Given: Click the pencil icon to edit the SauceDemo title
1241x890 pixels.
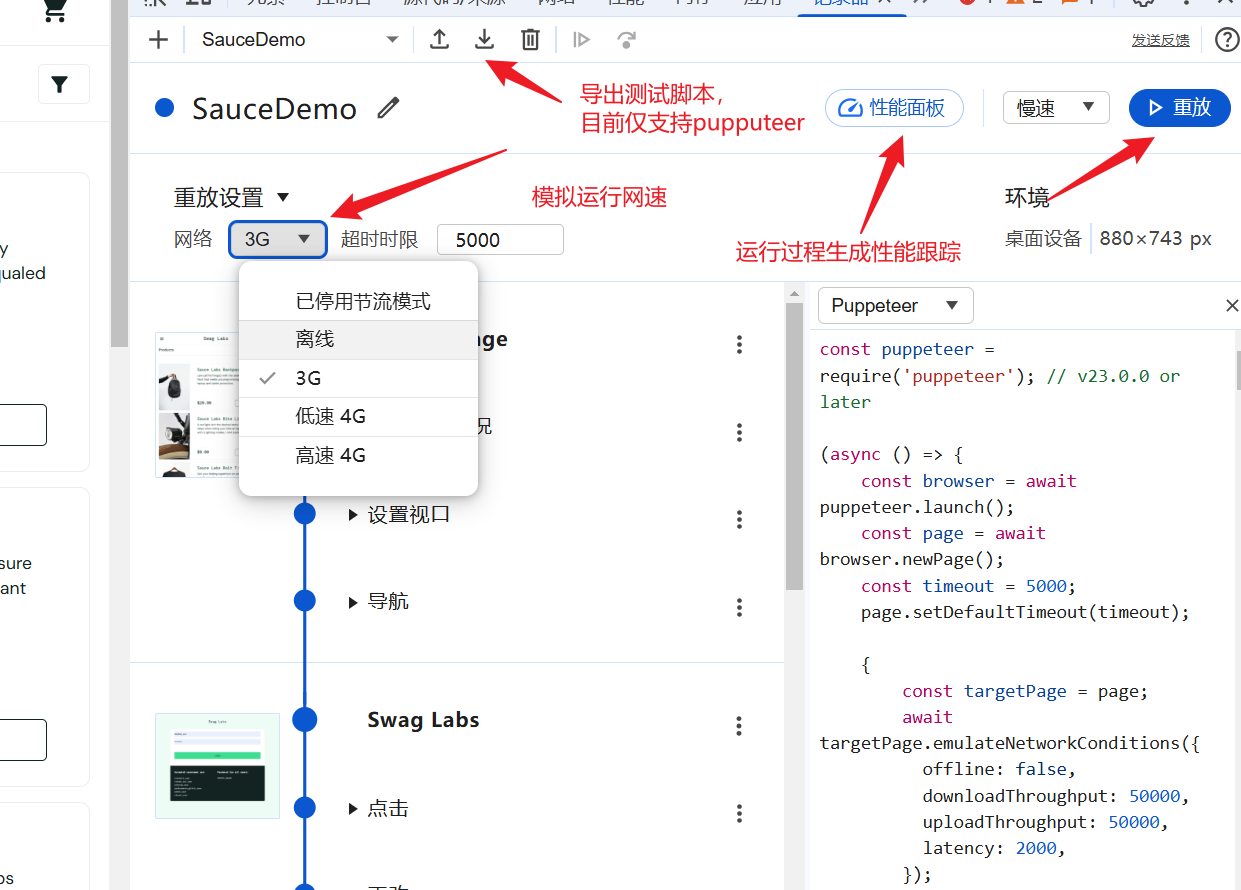Looking at the screenshot, I should click(388, 107).
